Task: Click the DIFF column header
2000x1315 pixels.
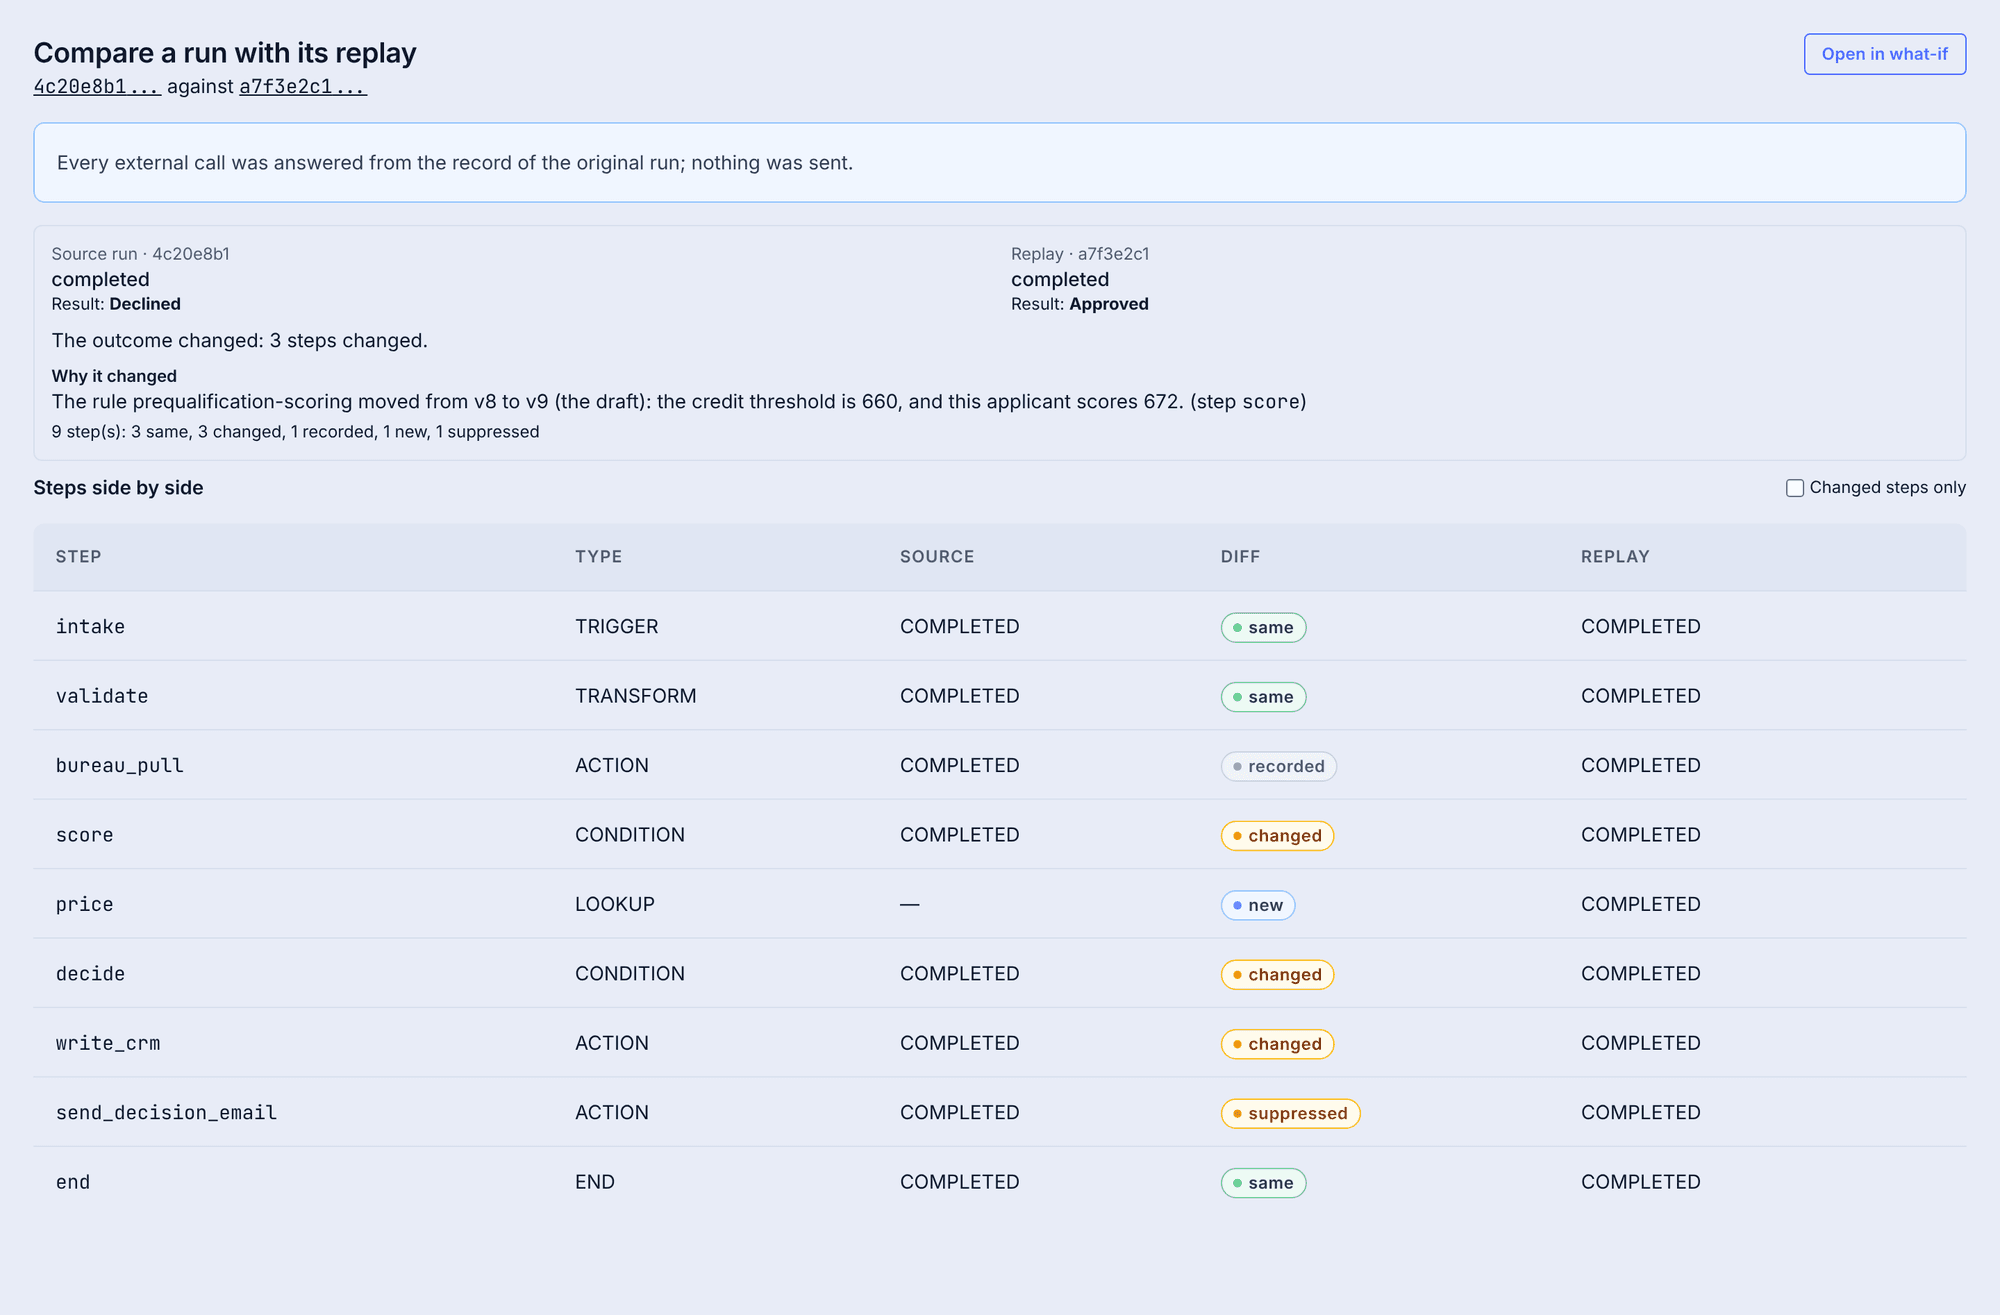Action: (1240, 557)
